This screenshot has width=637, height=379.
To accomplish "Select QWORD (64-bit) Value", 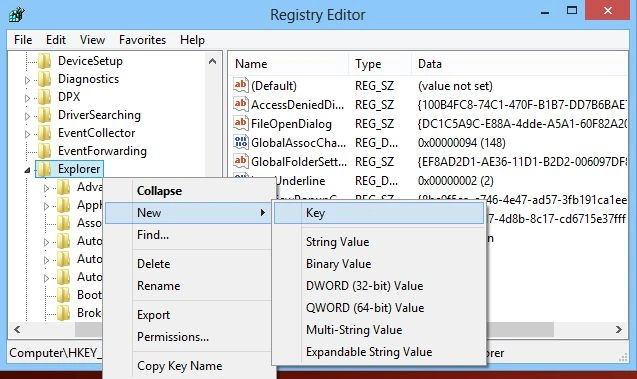I will click(379, 308).
